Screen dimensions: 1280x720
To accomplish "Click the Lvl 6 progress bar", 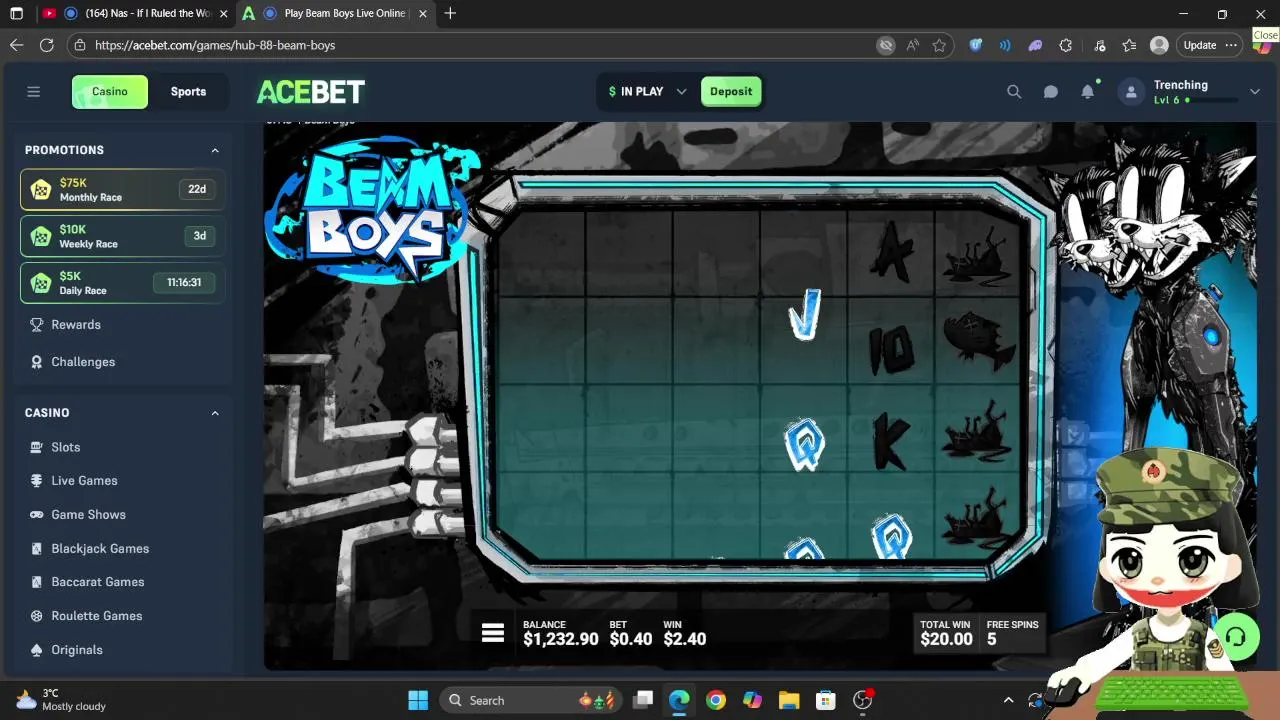I will tap(1214, 100).
